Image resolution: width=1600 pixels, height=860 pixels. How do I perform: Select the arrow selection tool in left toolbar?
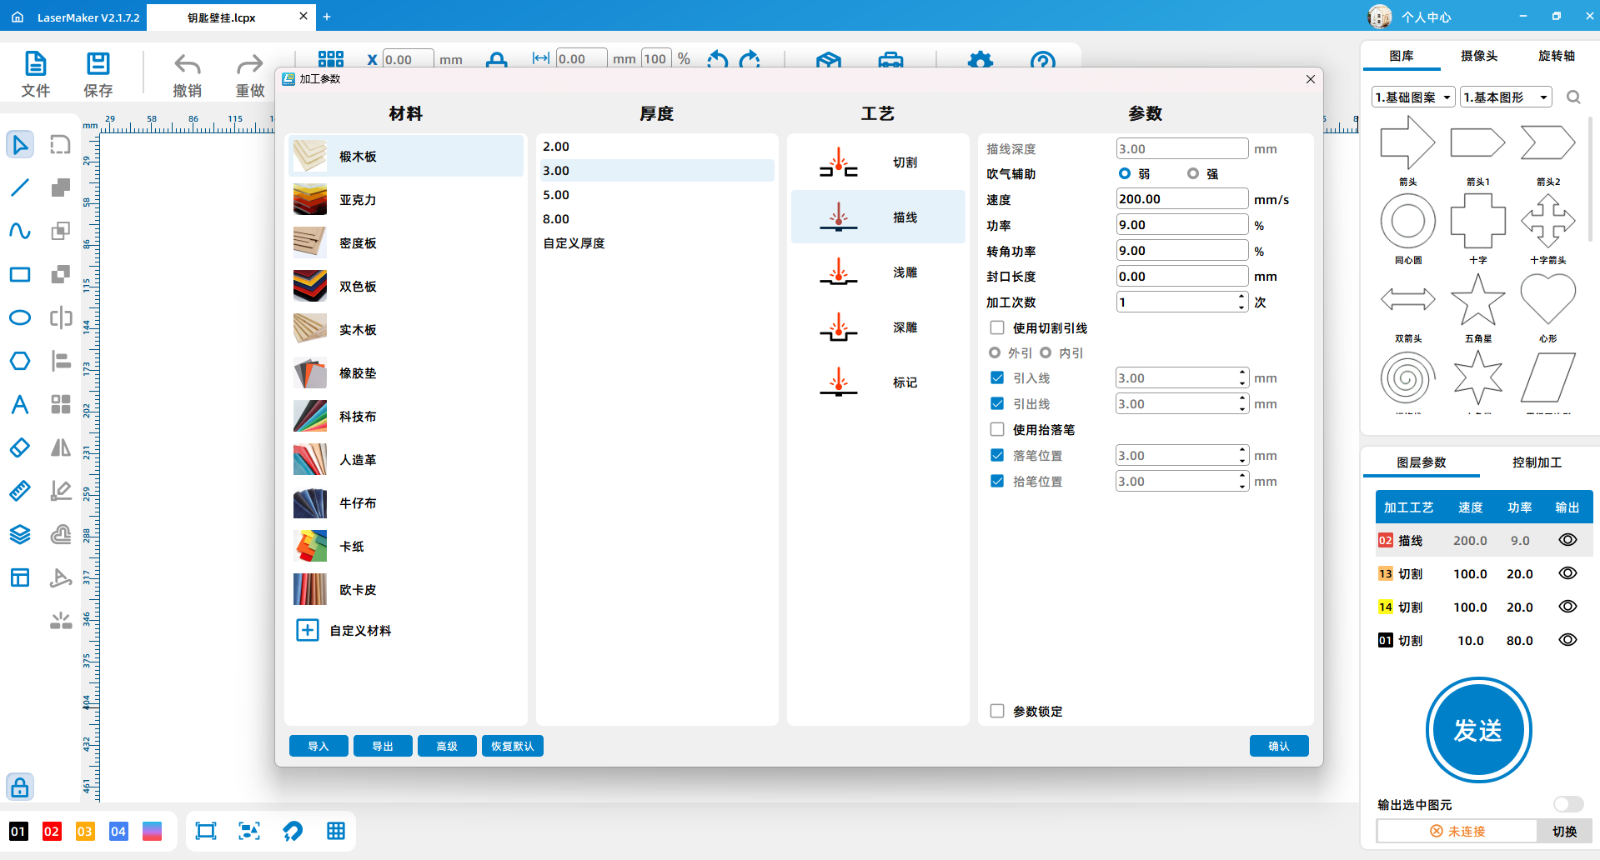[20, 145]
